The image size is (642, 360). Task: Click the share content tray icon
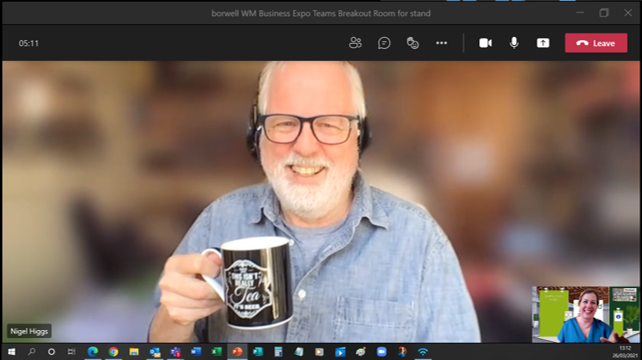tap(543, 43)
